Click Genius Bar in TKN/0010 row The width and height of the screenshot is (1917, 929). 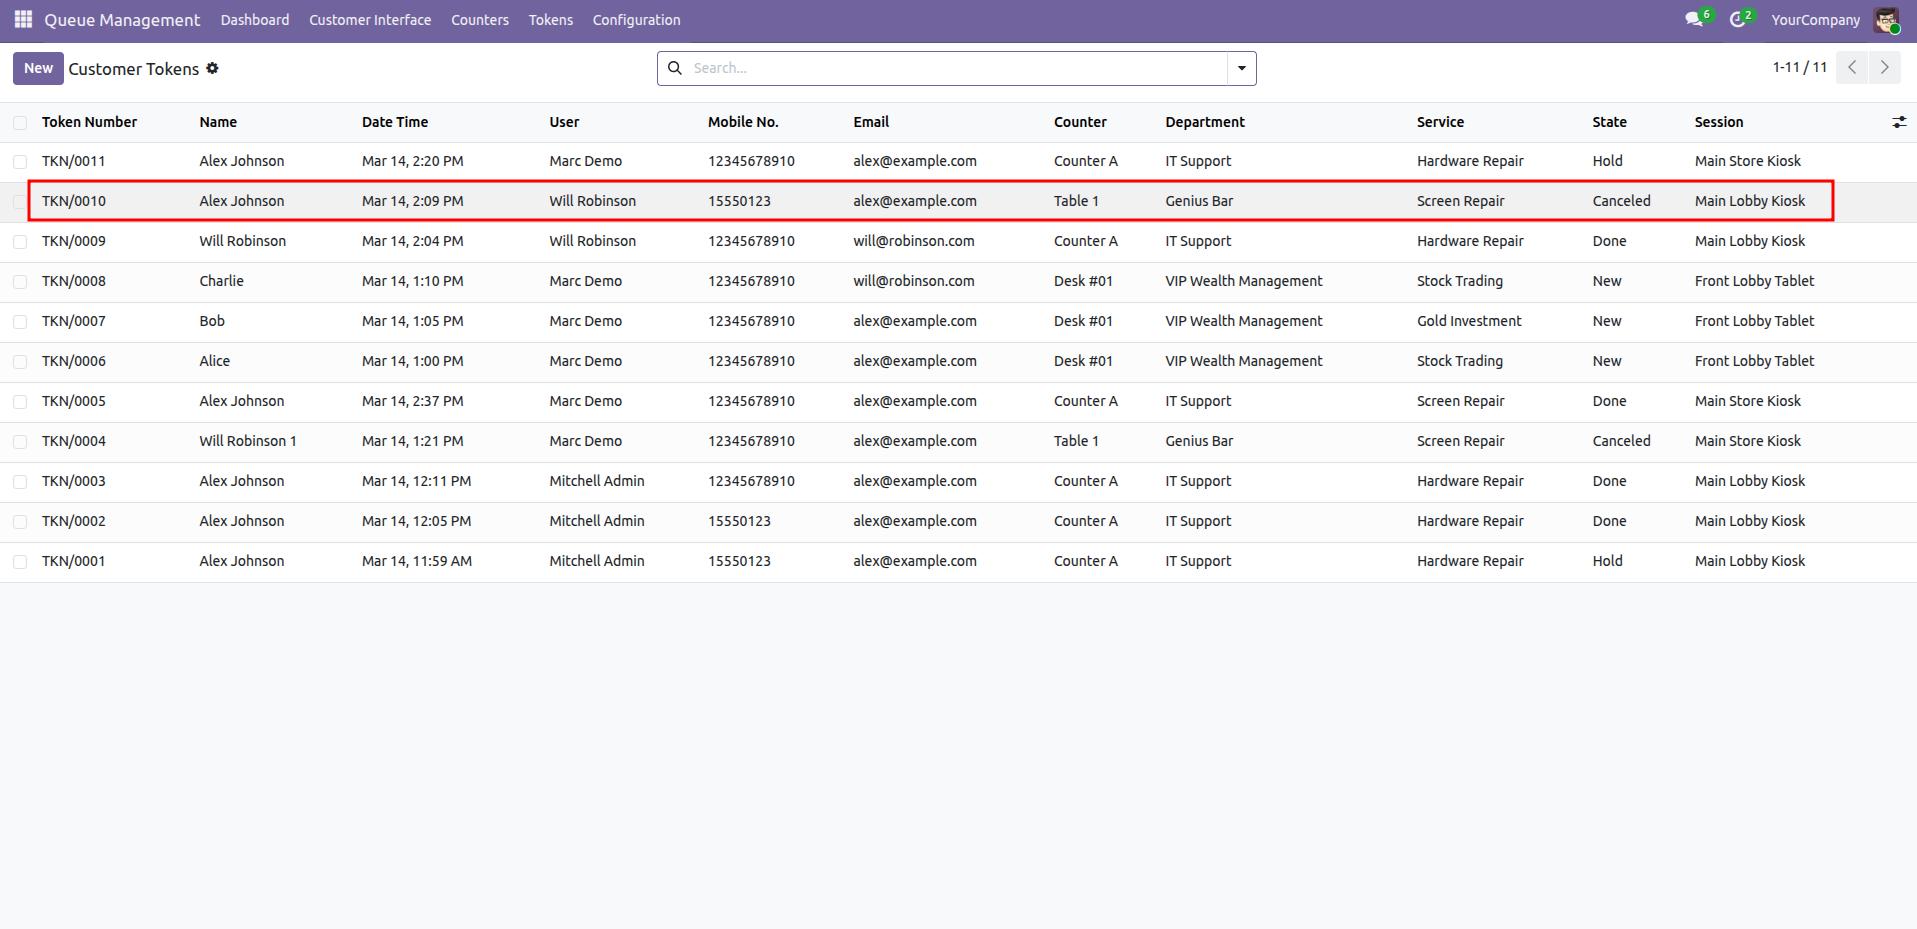[1199, 201]
